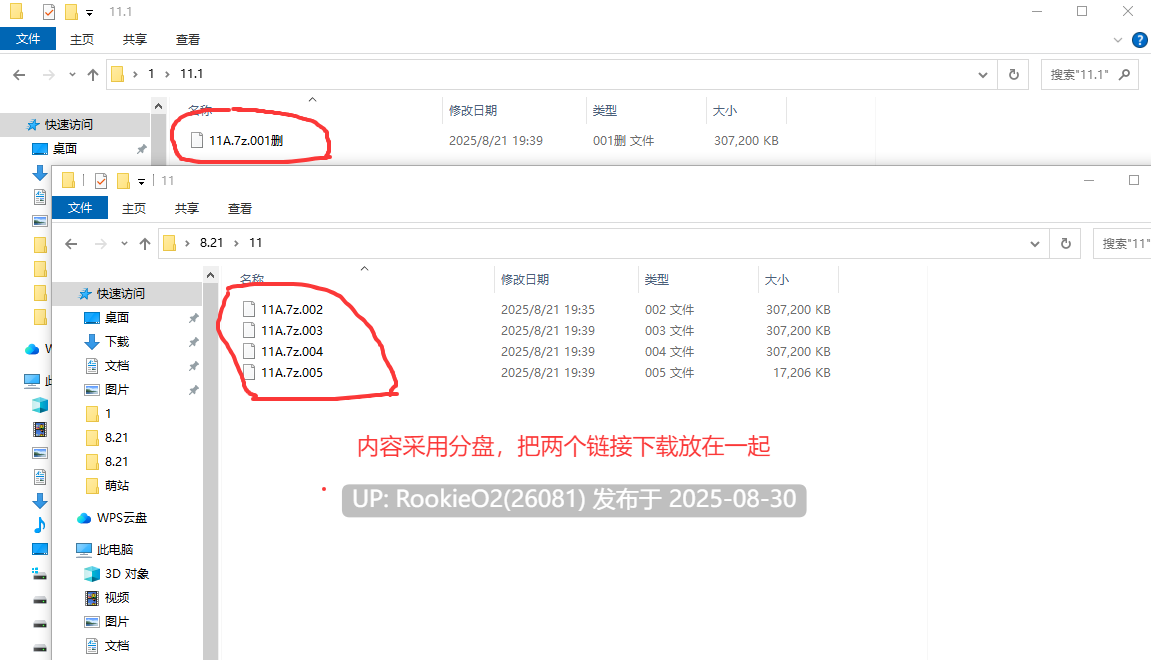Screen dimensions: 1151x660
Task: Open the help icon in the 11.1 window
Action: point(1140,40)
